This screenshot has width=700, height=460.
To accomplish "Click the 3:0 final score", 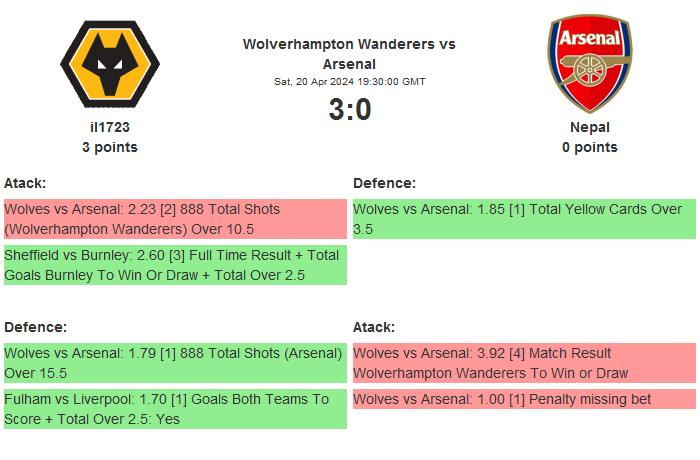I will [x=349, y=109].
